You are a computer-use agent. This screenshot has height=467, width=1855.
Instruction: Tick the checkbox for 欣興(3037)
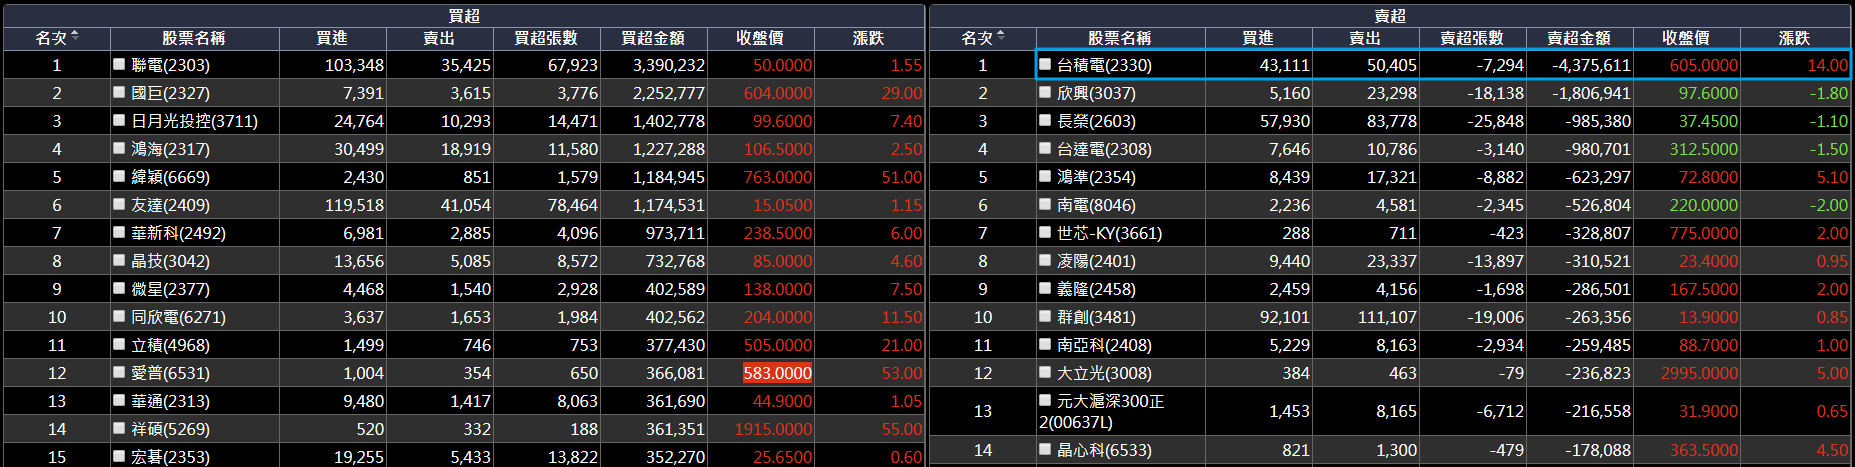(1045, 93)
